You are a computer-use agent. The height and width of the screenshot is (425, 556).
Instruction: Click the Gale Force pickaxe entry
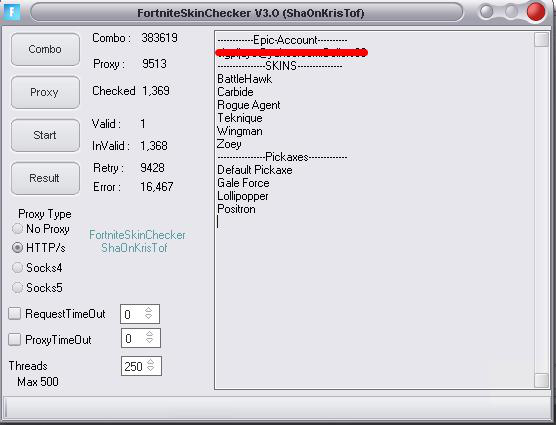[243, 183]
